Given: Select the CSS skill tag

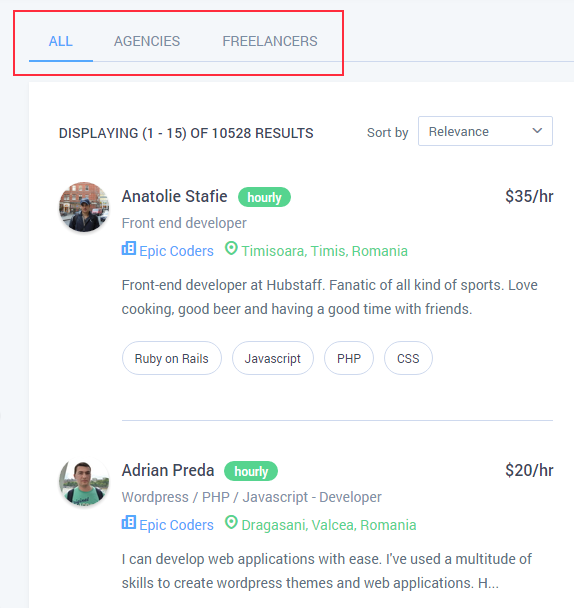Looking at the screenshot, I should pos(408,358).
